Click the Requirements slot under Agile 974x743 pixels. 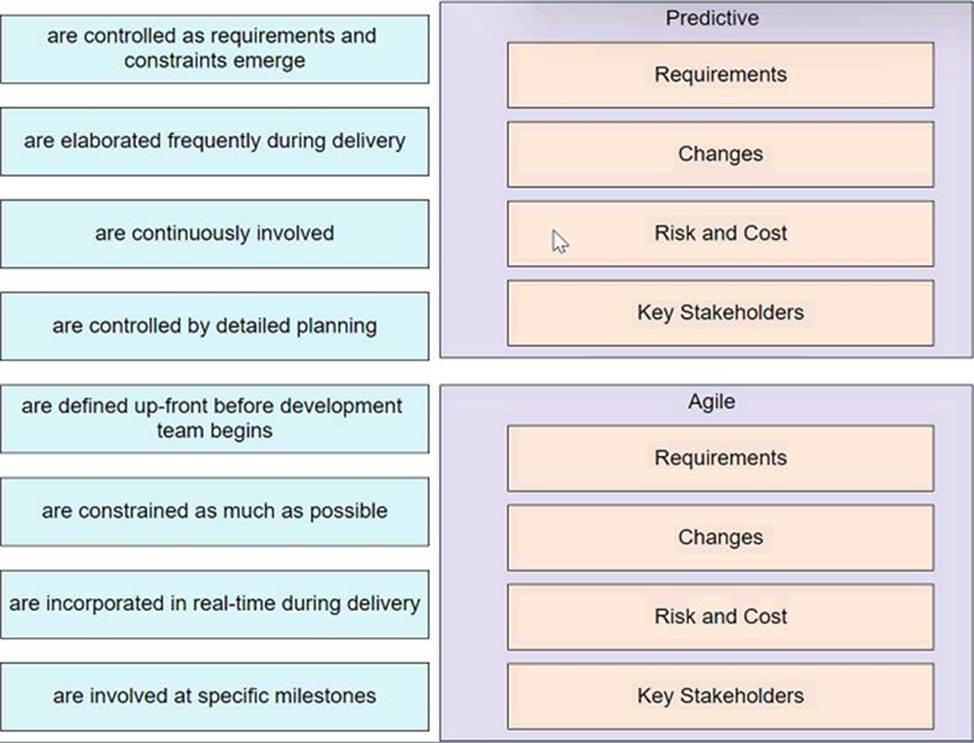pyautogui.click(x=720, y=458)
